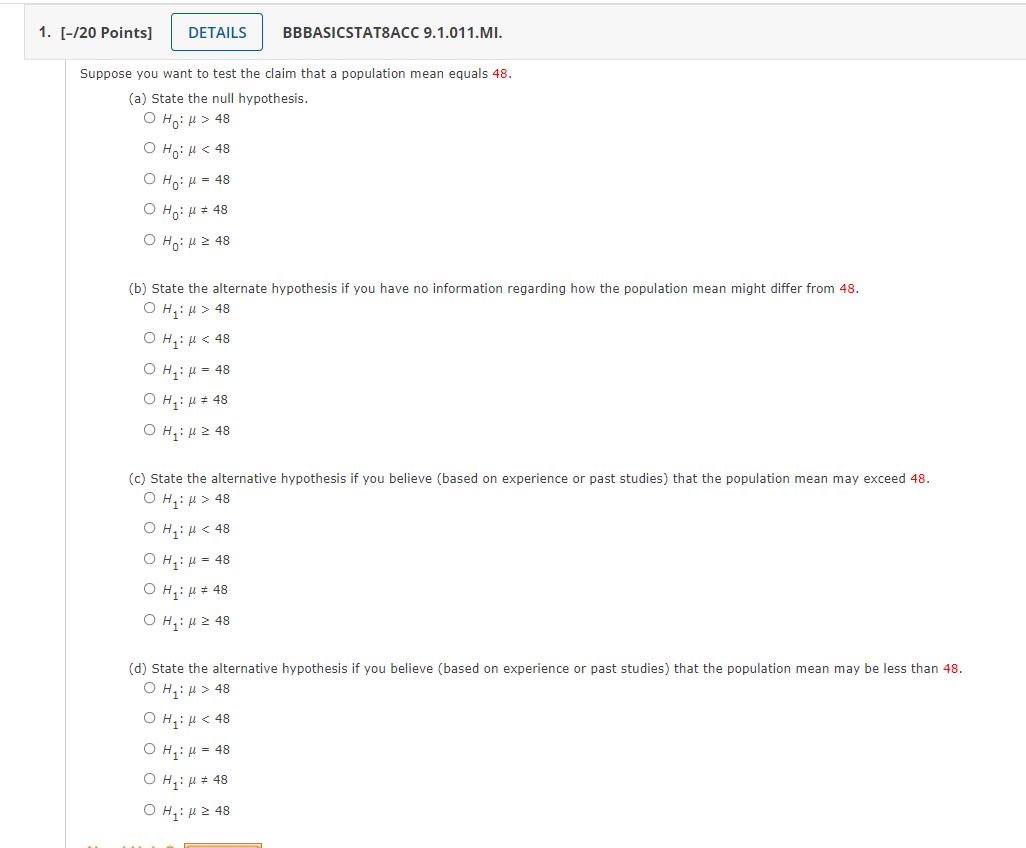
Task: Select H₀: μ ≠ 48 in part (a)
Action: click(148, 209)
